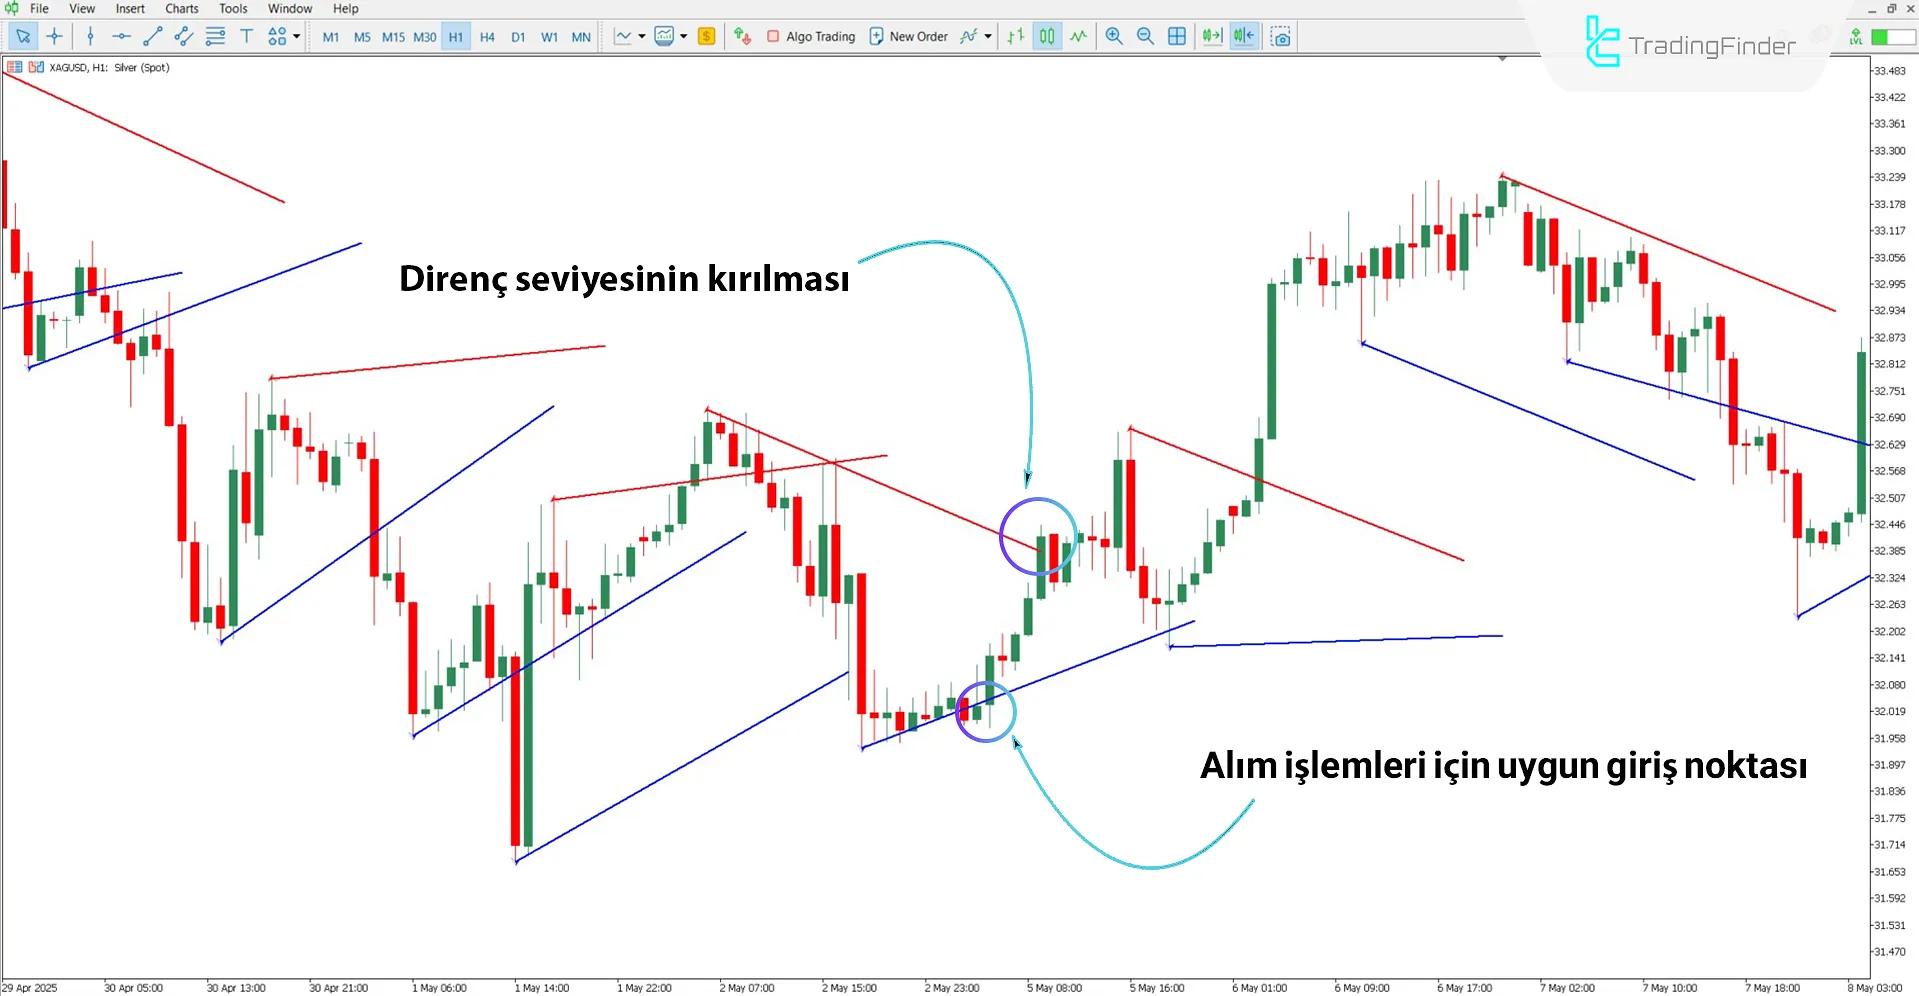
Task: Expand the shapes tool dropdown arrow
Action: coord(297,37)
